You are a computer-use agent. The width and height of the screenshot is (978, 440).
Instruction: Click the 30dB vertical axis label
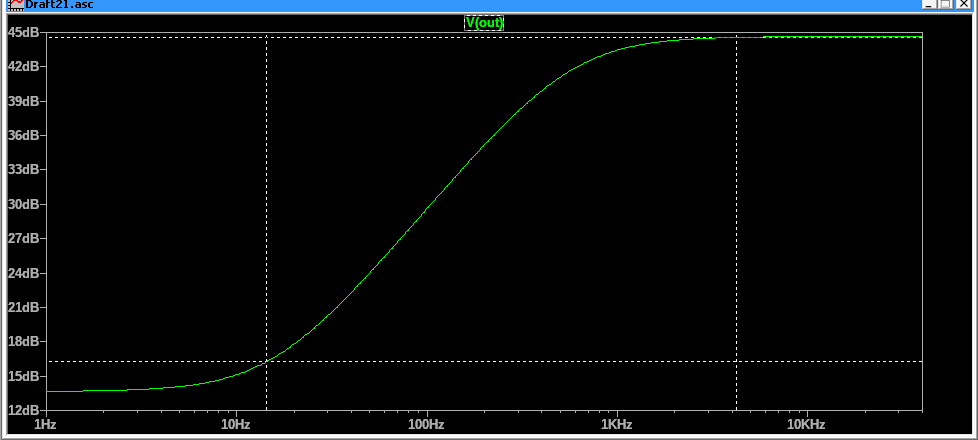coord(23,204)
